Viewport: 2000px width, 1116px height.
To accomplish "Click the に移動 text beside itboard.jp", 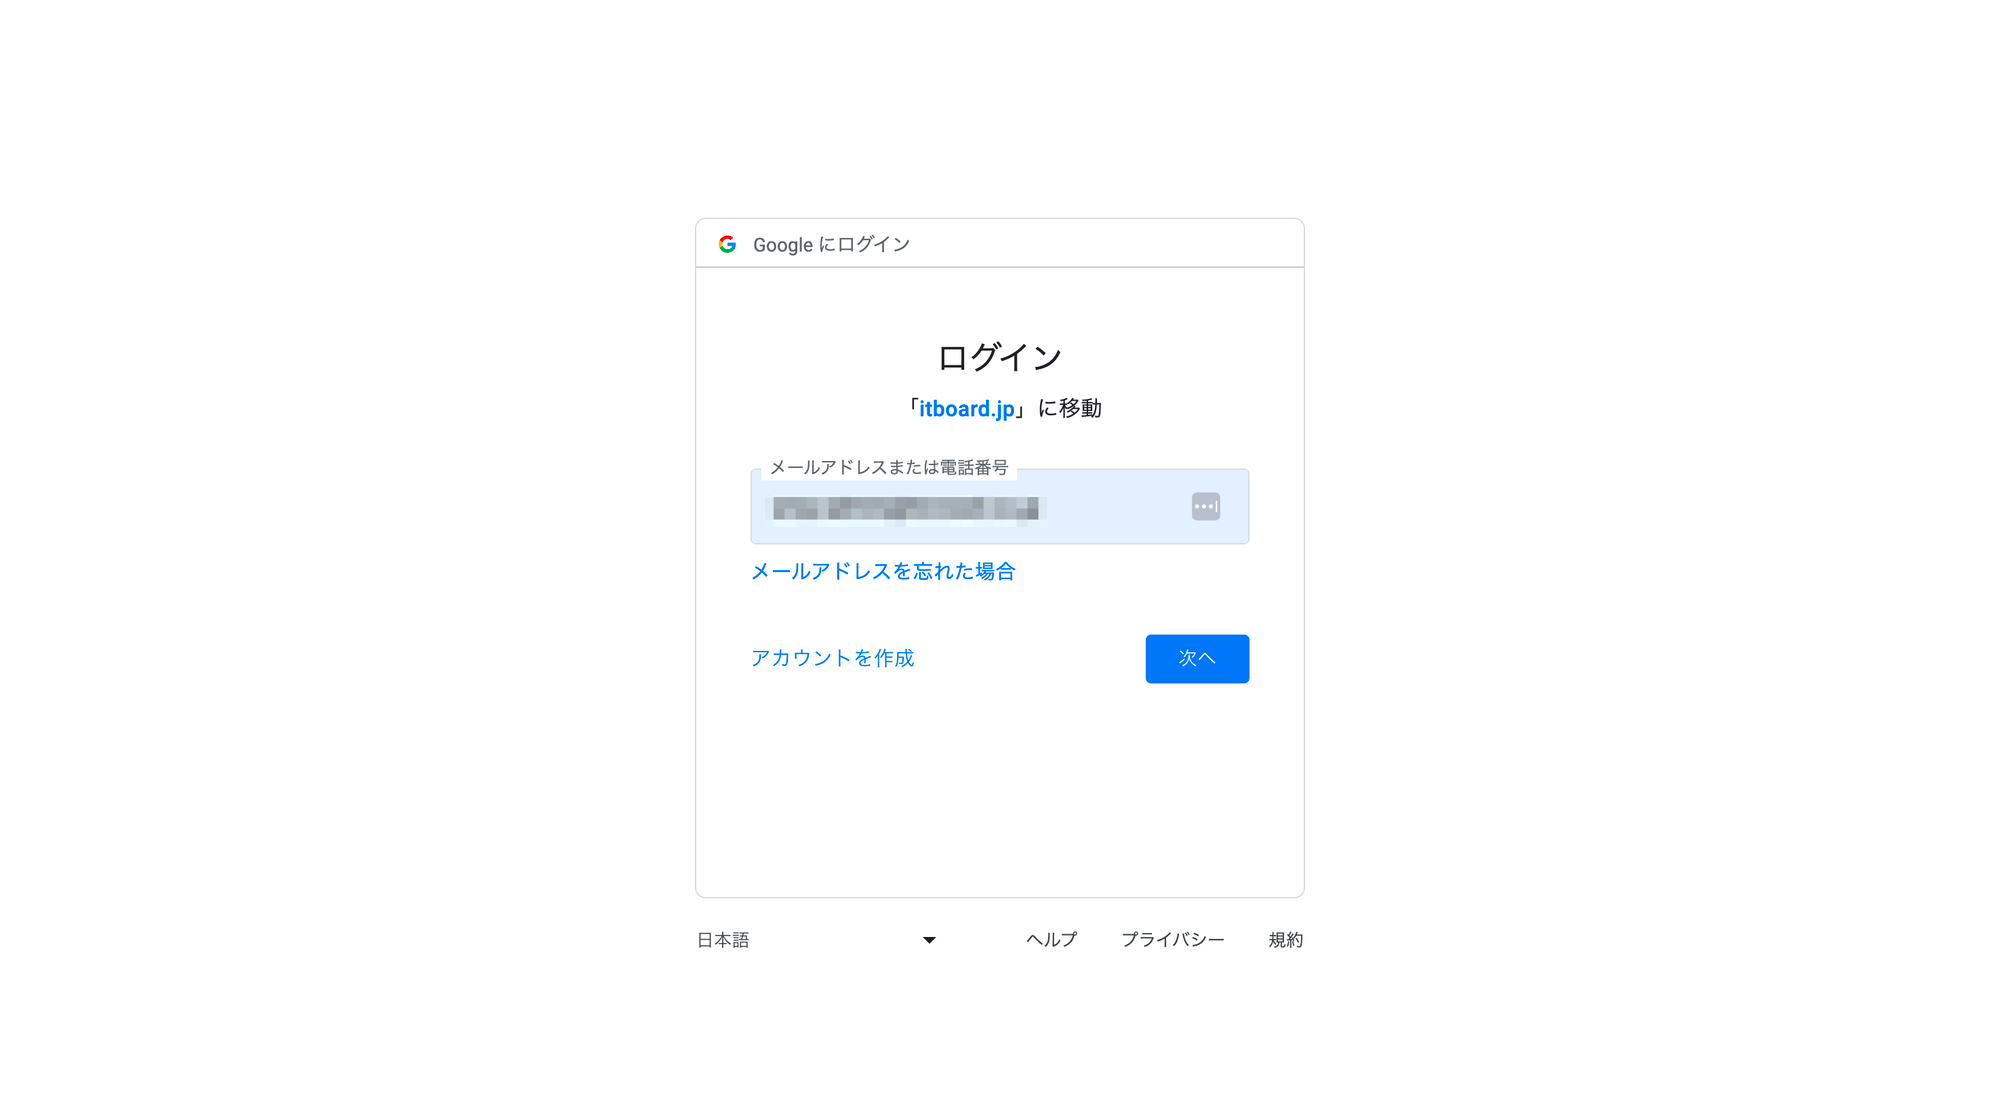I will pos(1069,408).
